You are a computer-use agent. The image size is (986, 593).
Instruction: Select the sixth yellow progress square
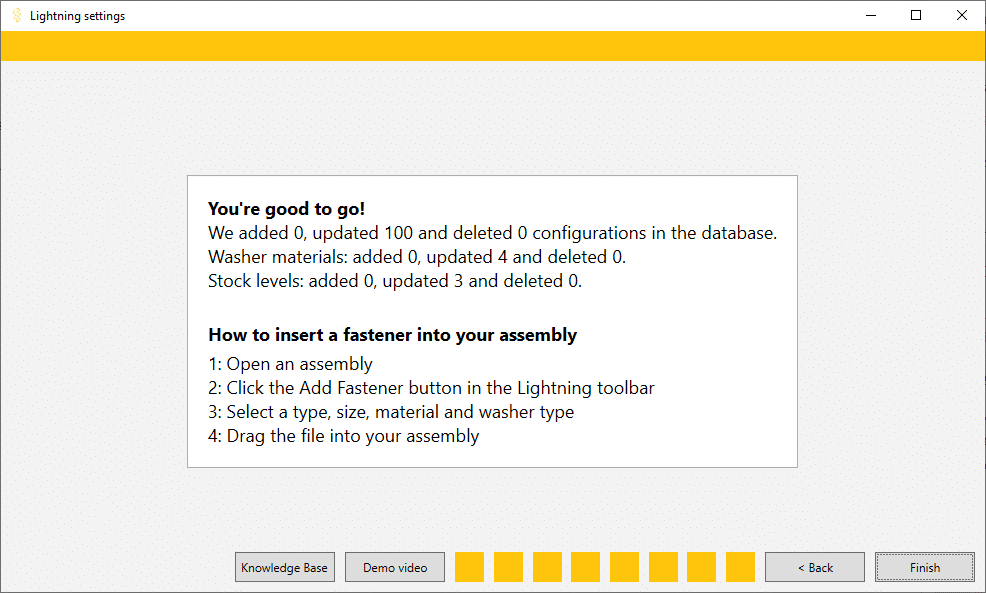662,567
